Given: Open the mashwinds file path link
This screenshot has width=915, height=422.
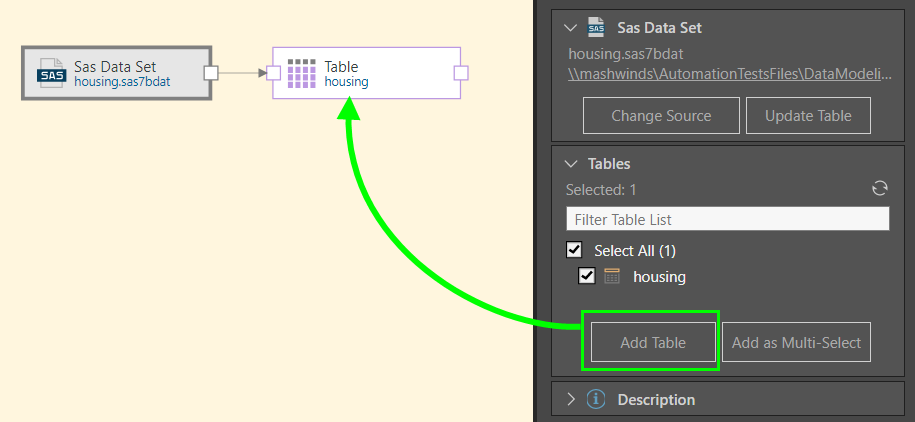Looking at the screenshot, I should 727,74.
